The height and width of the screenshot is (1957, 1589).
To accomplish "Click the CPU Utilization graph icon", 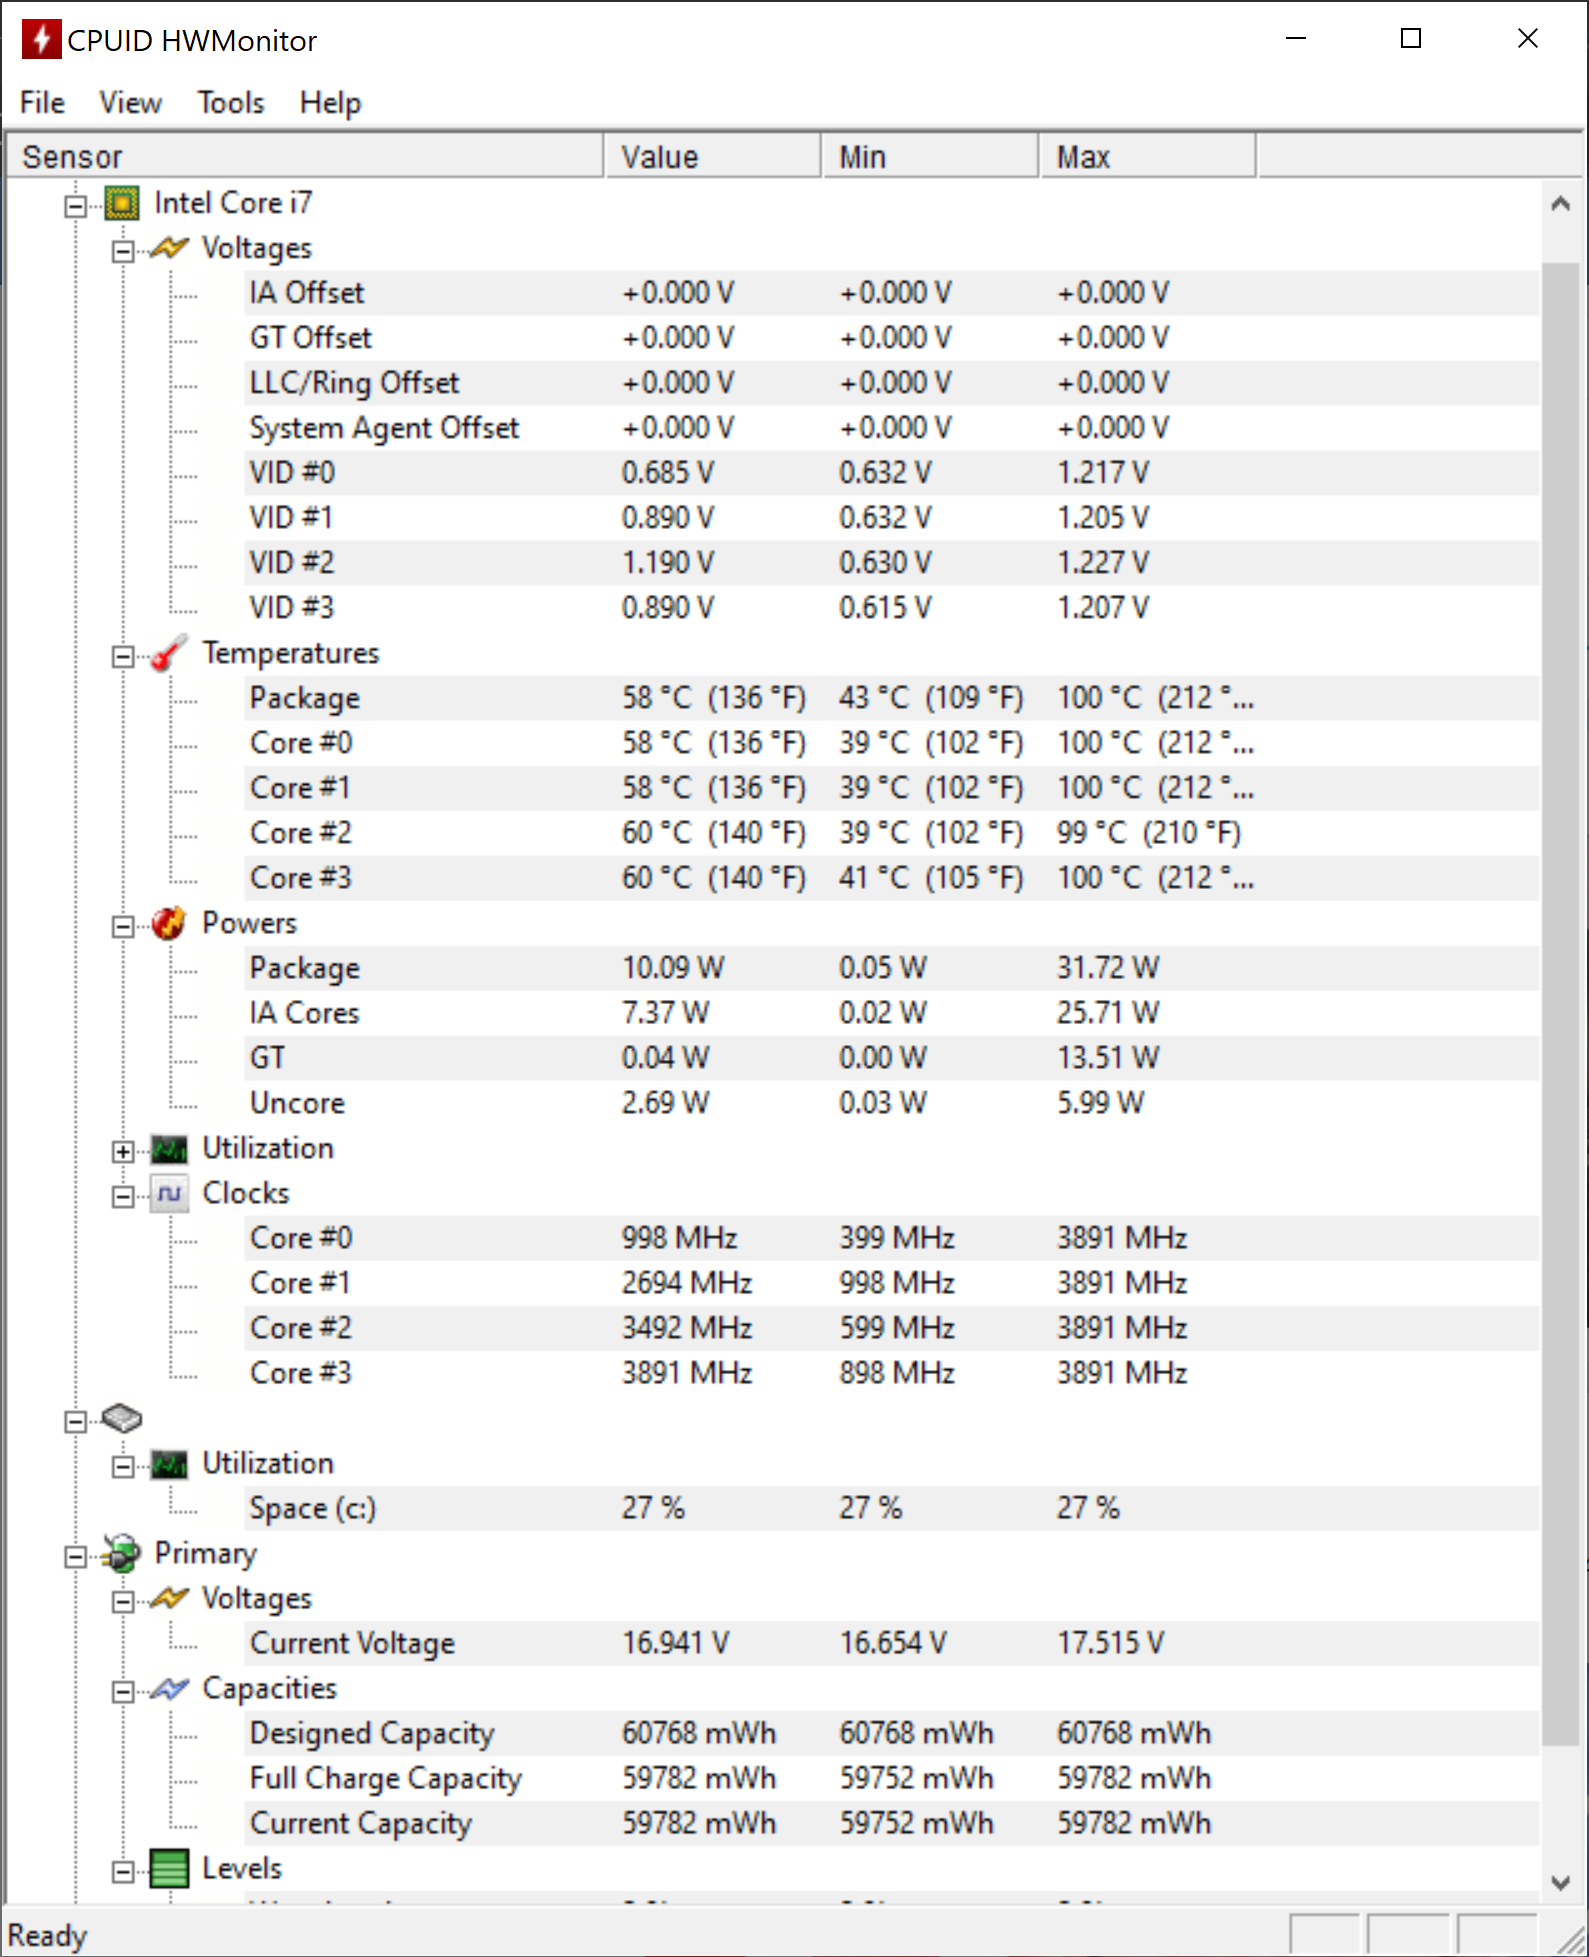I will [x=169, y=1149].
